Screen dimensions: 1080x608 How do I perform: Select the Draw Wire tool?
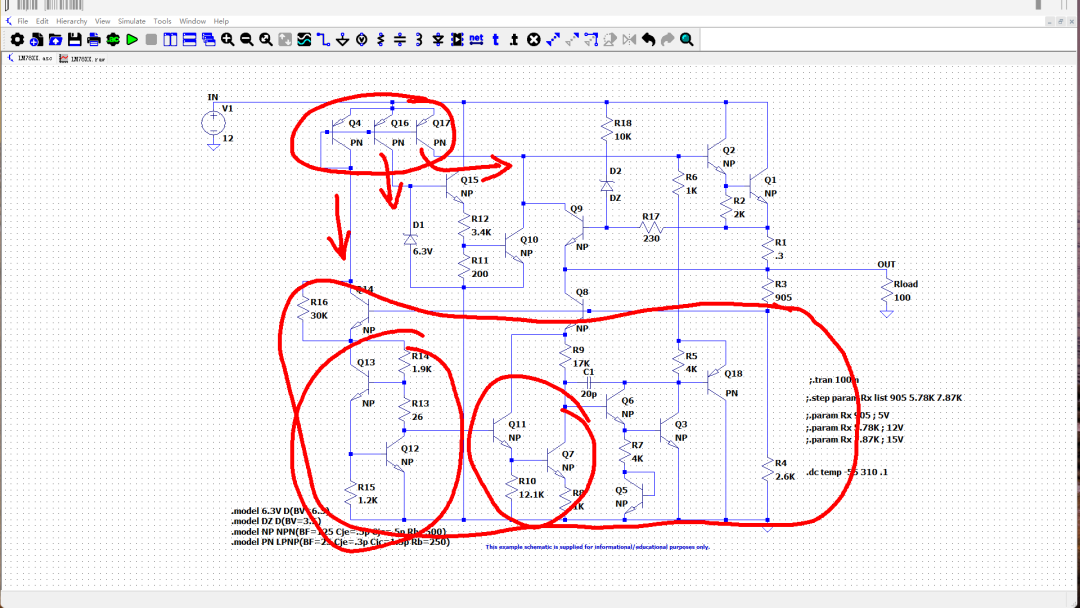323,39
